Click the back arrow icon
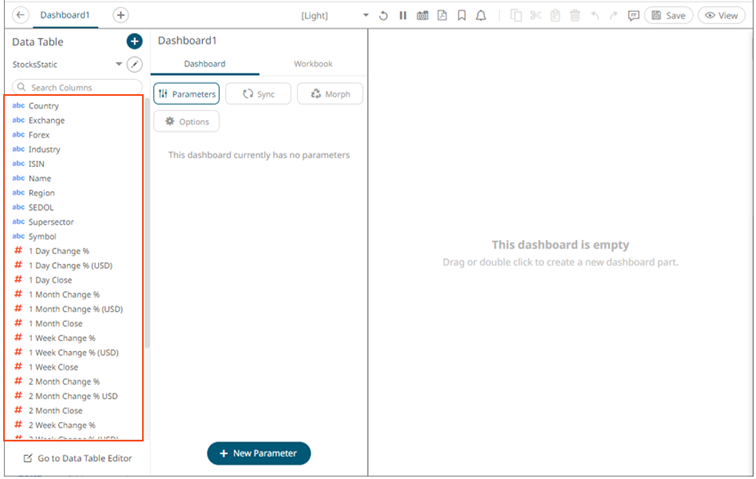756x479 pixels. click(x=20, y=15)
